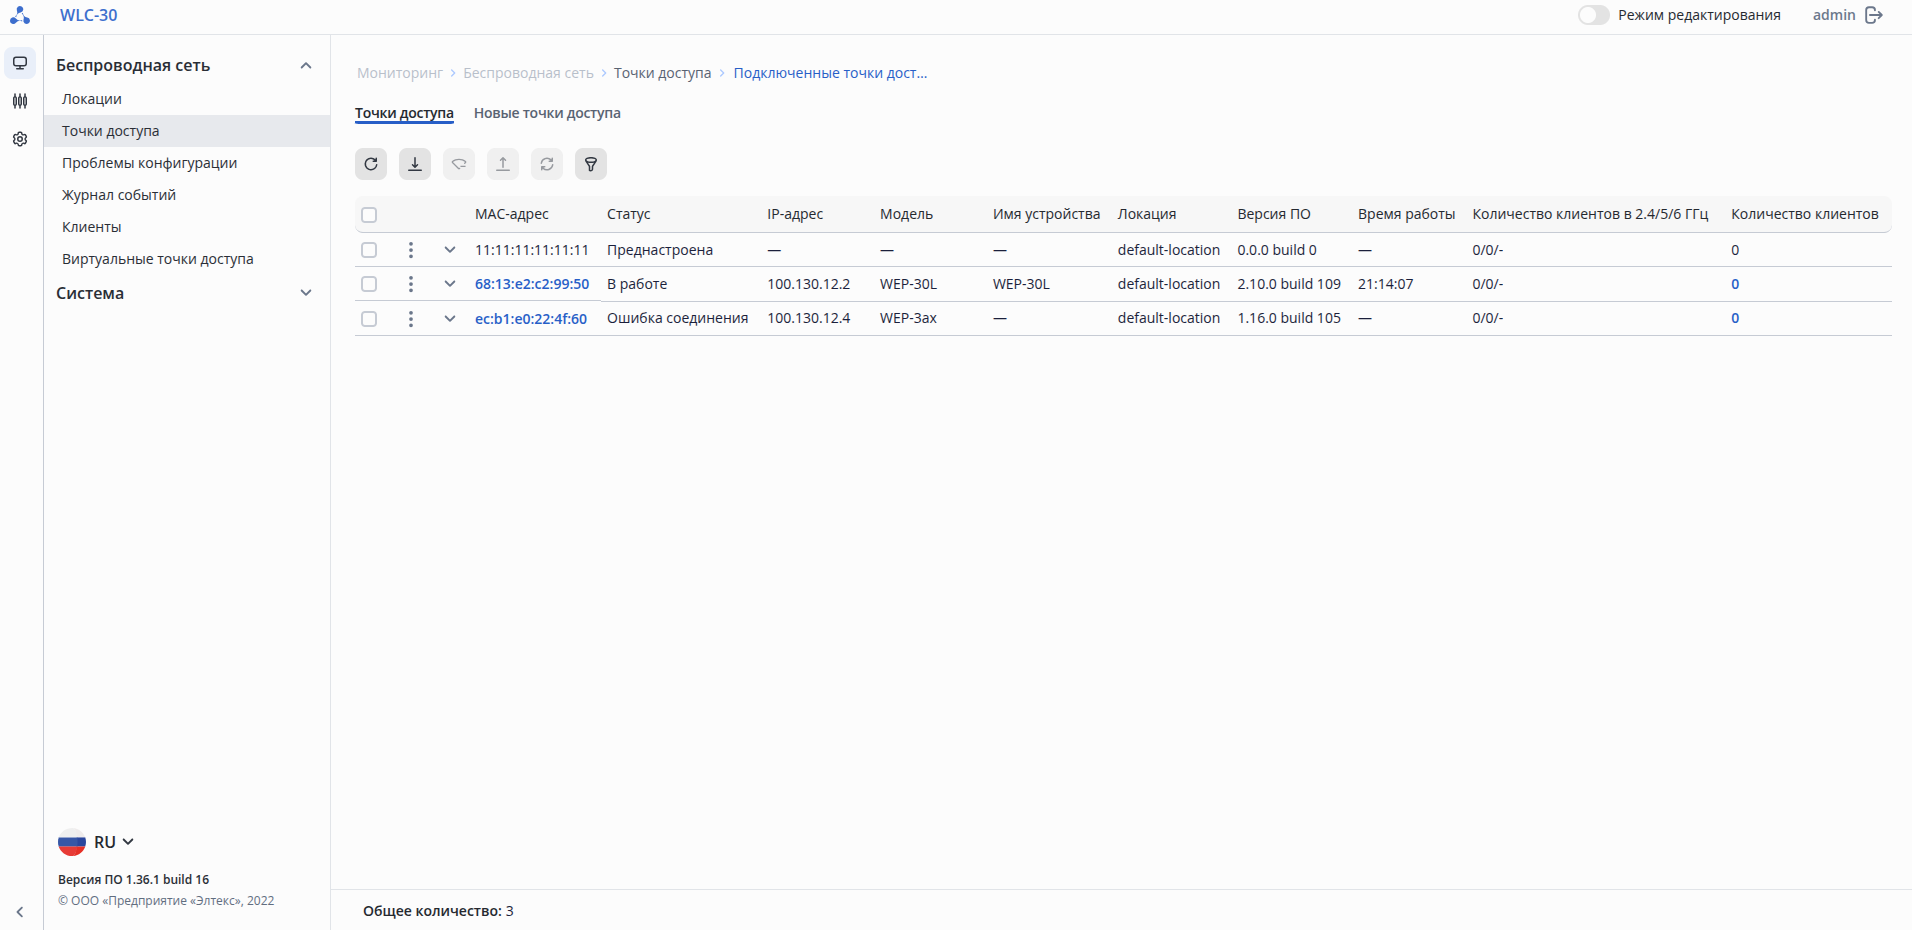Viewport: 1912px width, 930px height.
Task: Tick checkbox for the 11:11:11:11:11:11 row
Action: [x=369, y=250]
